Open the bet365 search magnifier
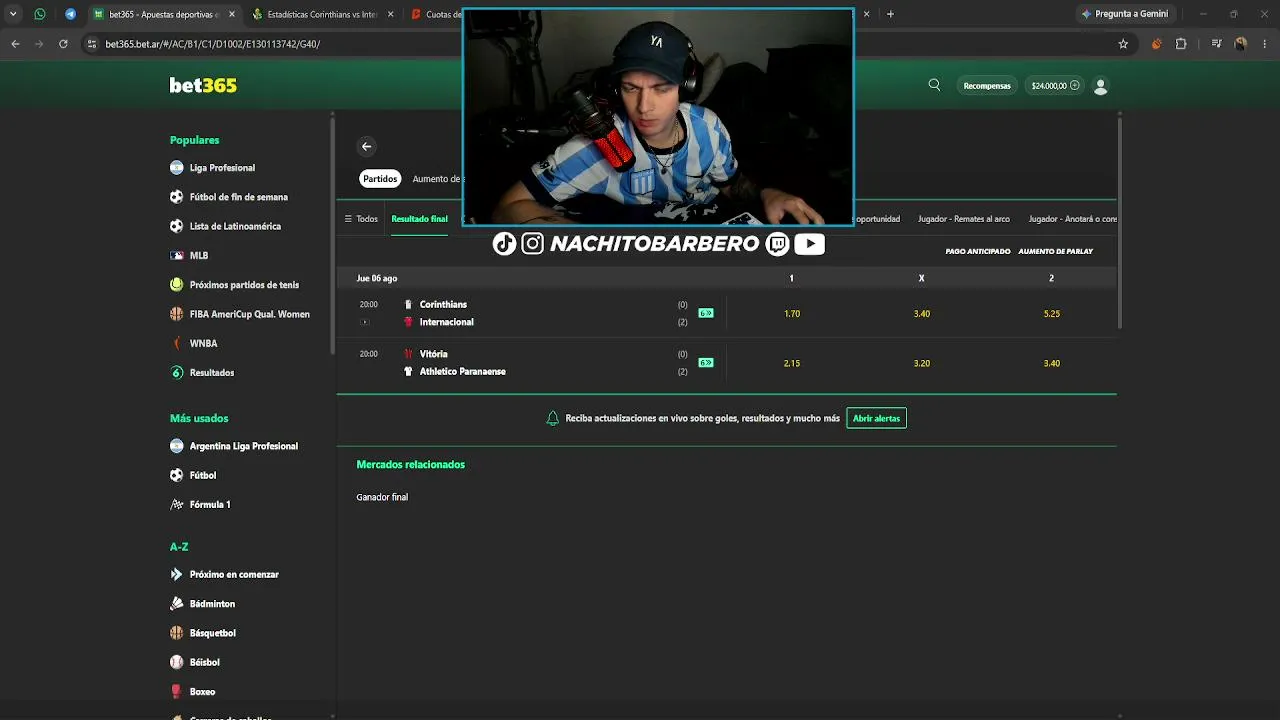The width and height of the screenshot is (1280, 720). pyautogui.click(x=934, y=85)
